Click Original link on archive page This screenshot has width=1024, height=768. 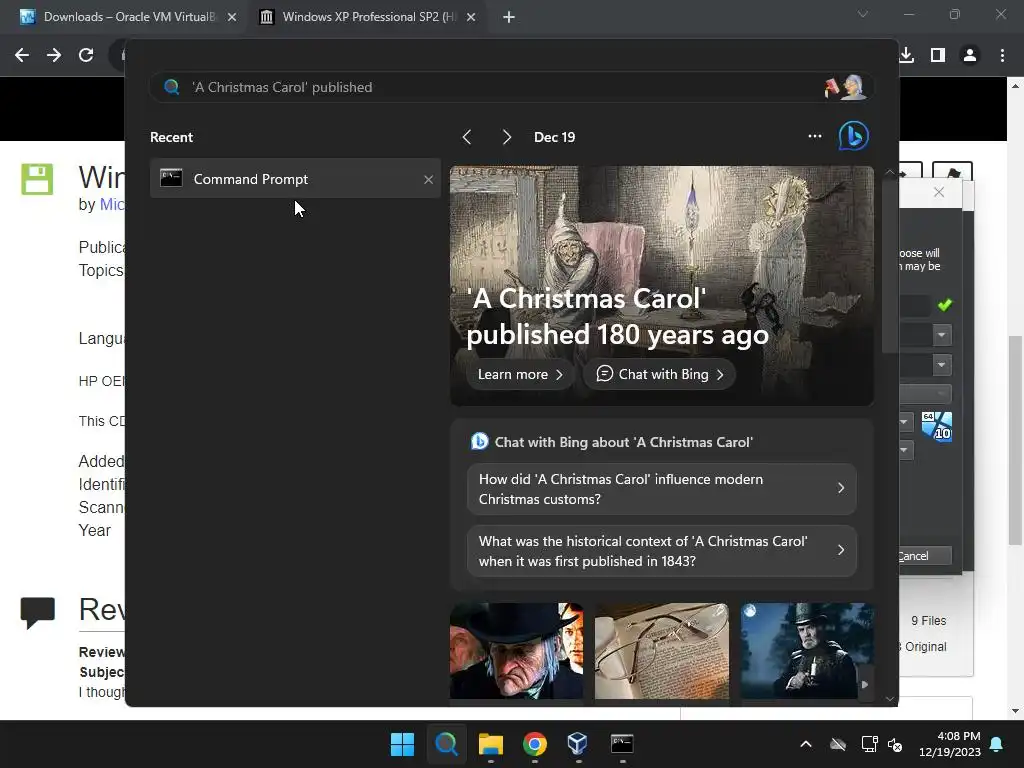tap(925, 647)
